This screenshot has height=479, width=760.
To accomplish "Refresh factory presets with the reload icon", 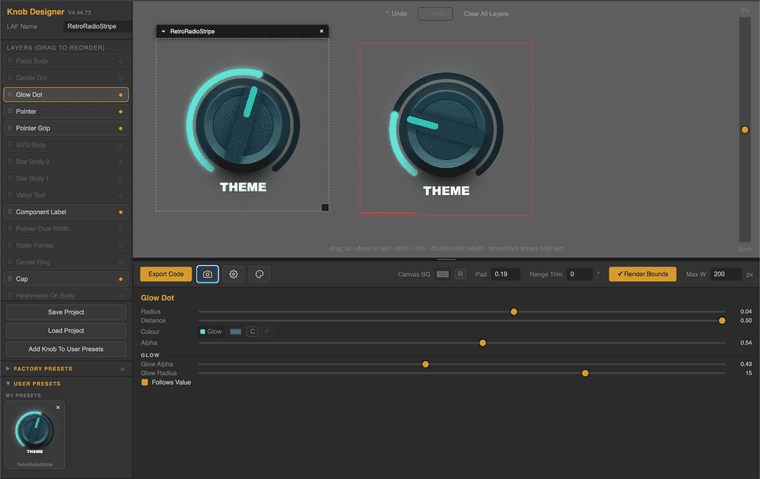I will [x=122, y=369].
